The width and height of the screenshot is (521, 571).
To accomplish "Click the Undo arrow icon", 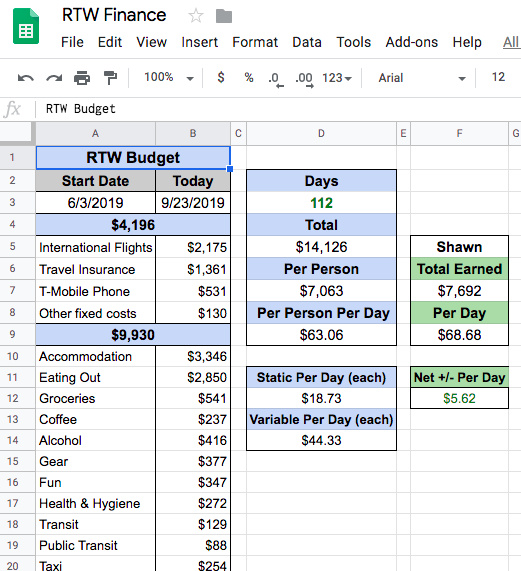I will tap(25, 78).
